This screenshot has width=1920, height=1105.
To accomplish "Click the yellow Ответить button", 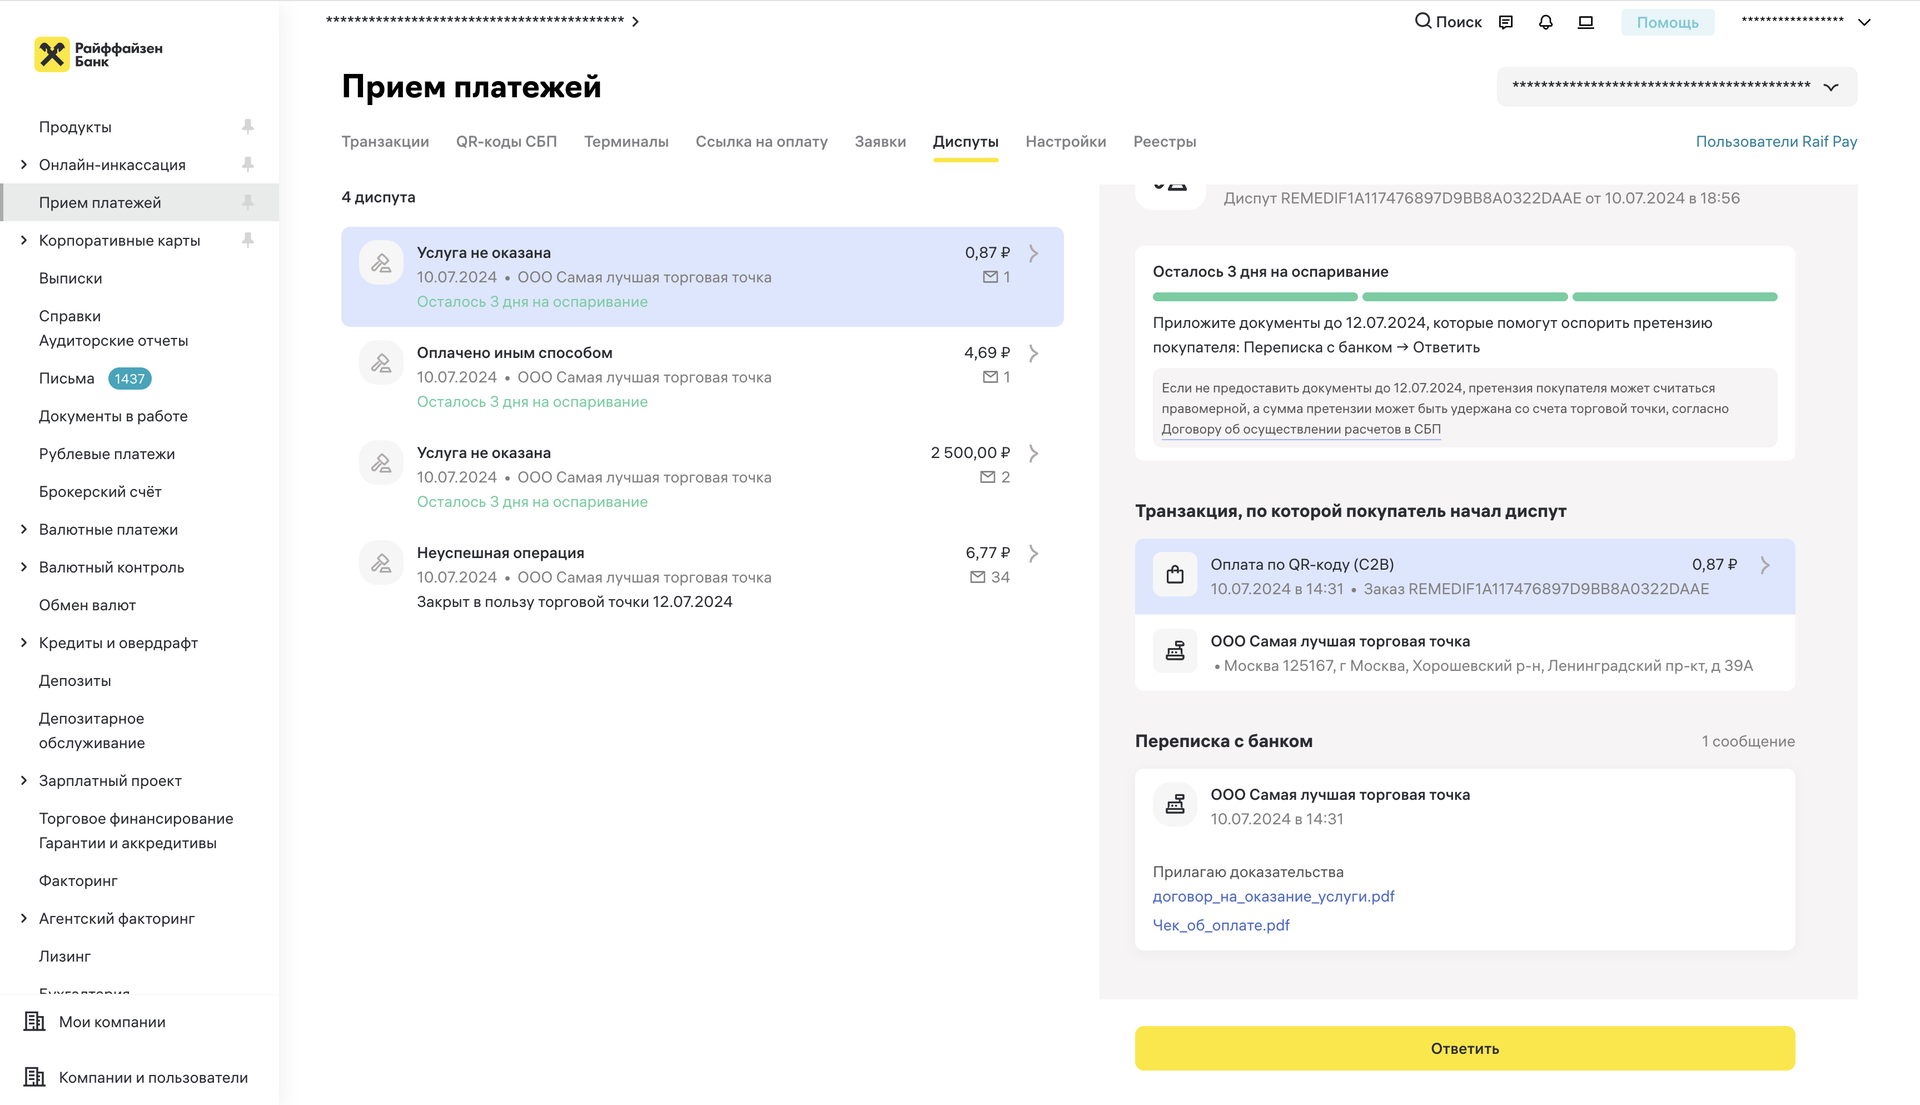I will (1465, 1048).
